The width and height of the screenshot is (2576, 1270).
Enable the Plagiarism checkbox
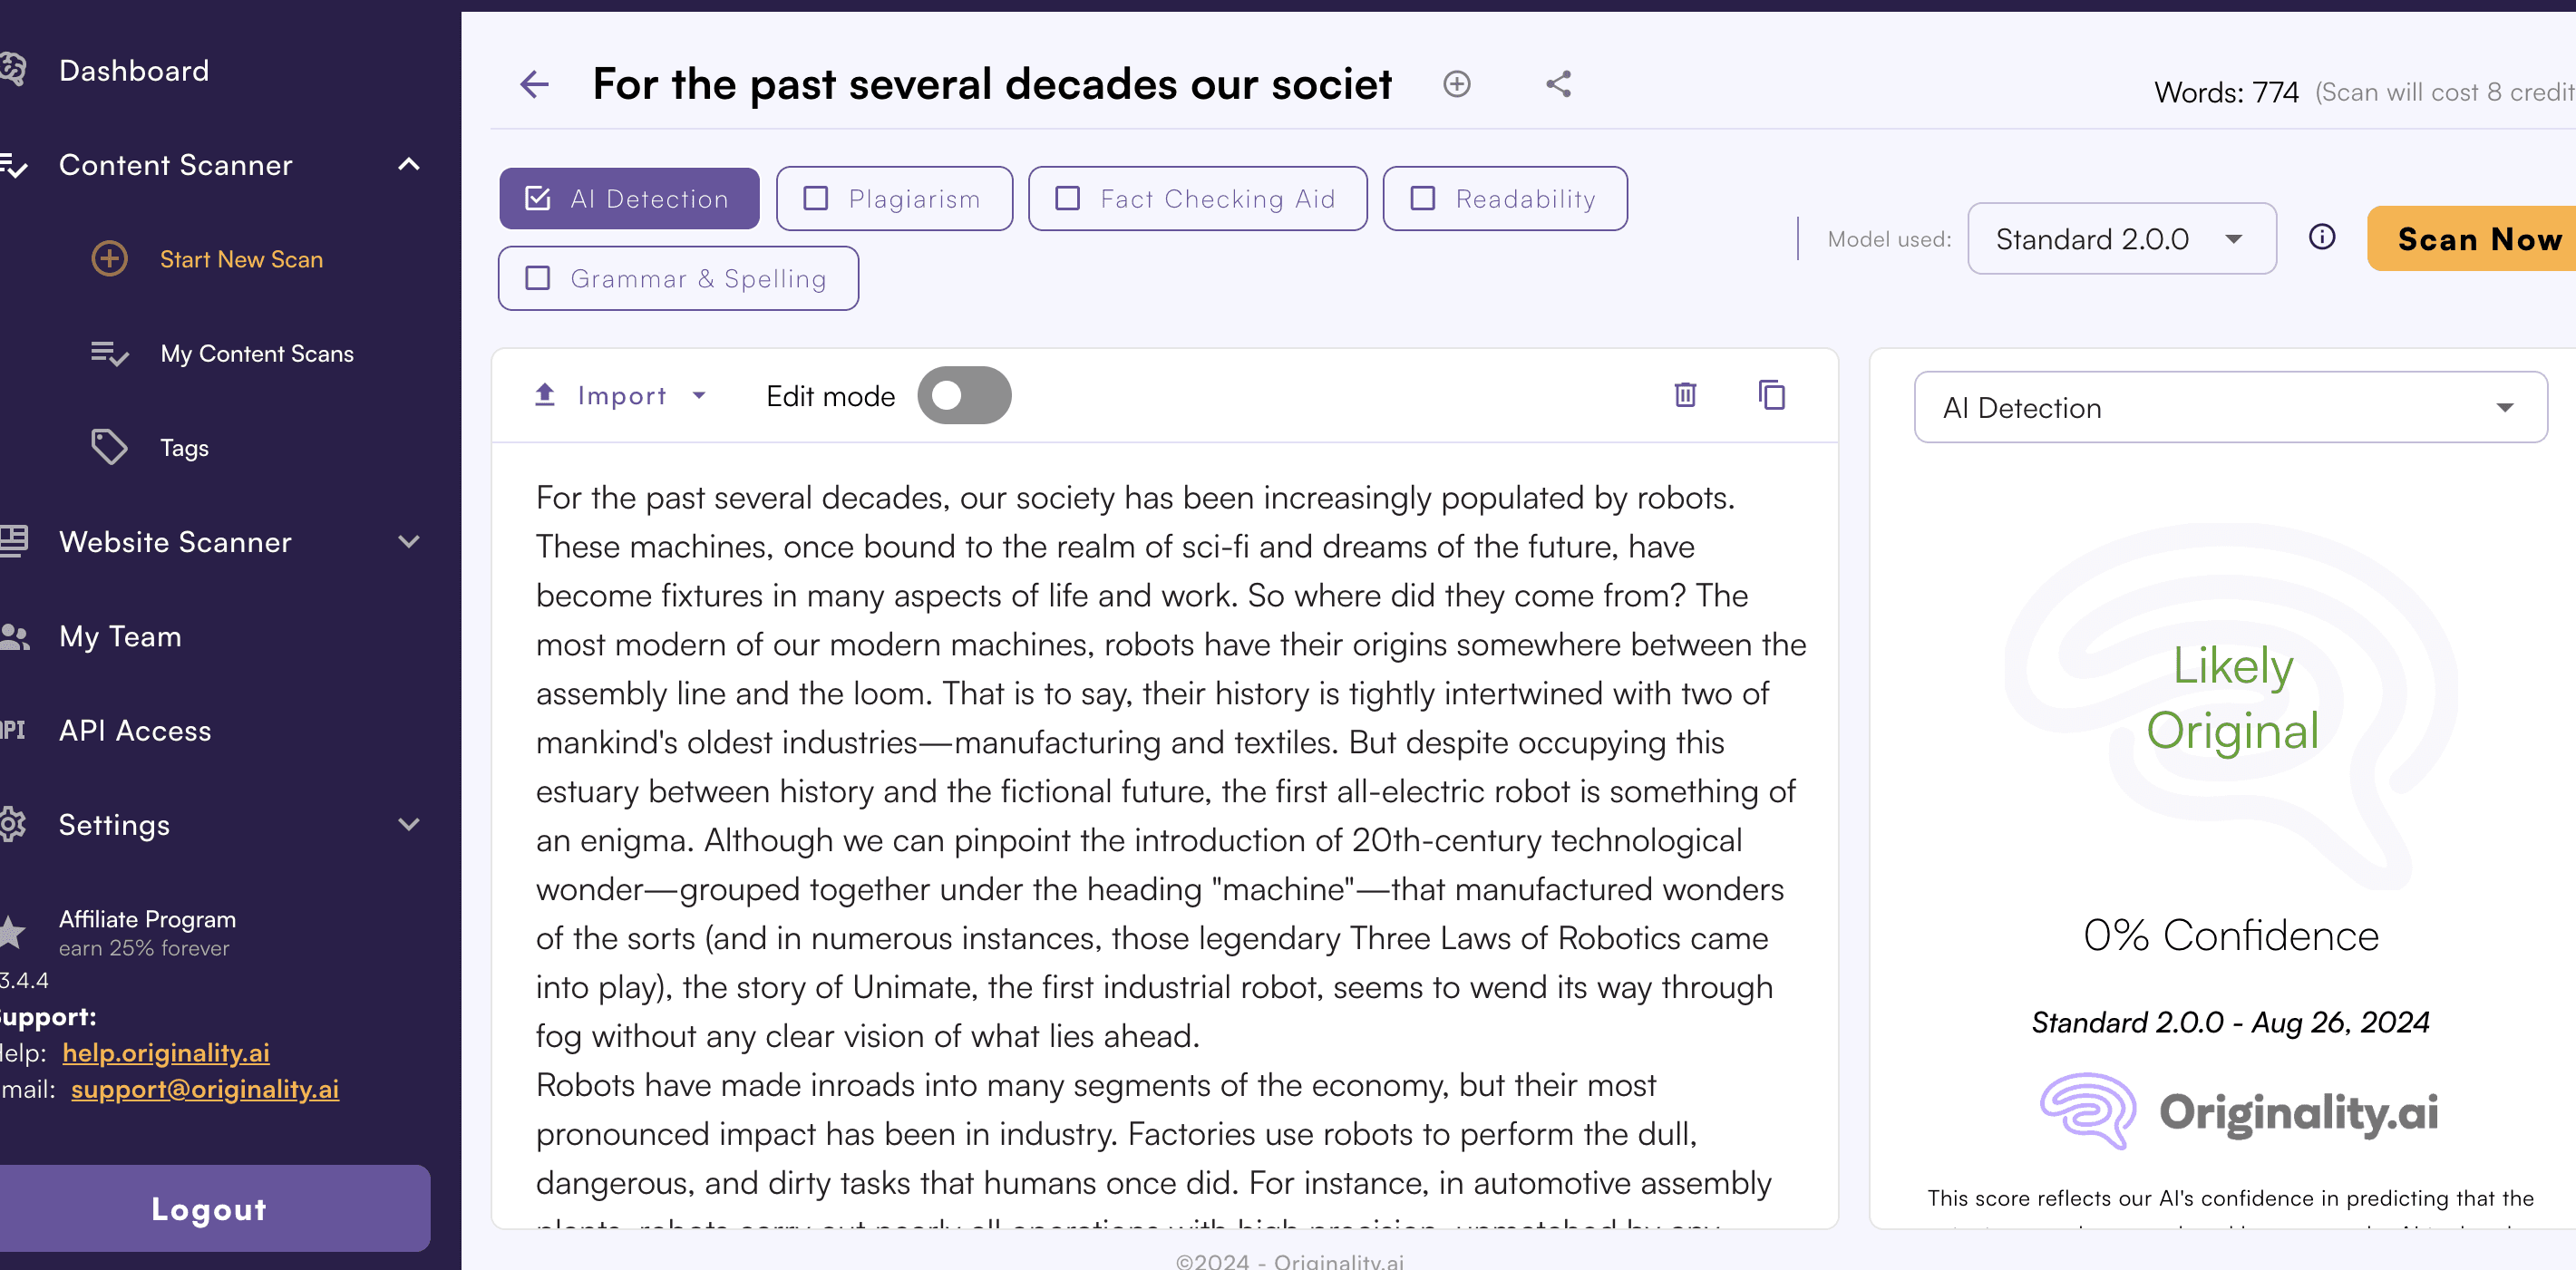816,199
